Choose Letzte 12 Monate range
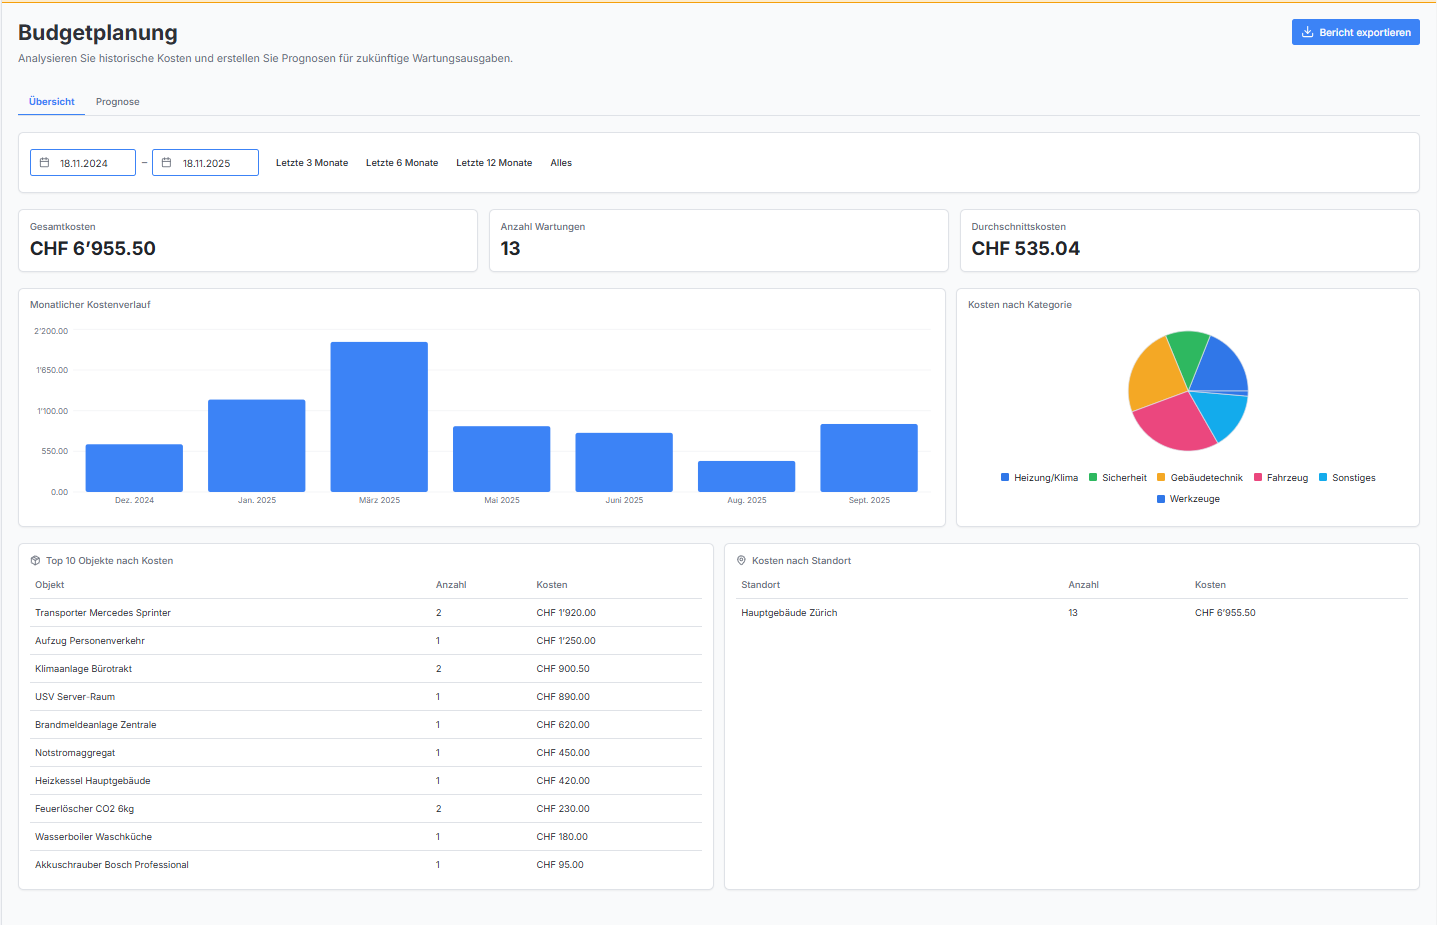The image size is (1437, 925). (x=494, y=163)
